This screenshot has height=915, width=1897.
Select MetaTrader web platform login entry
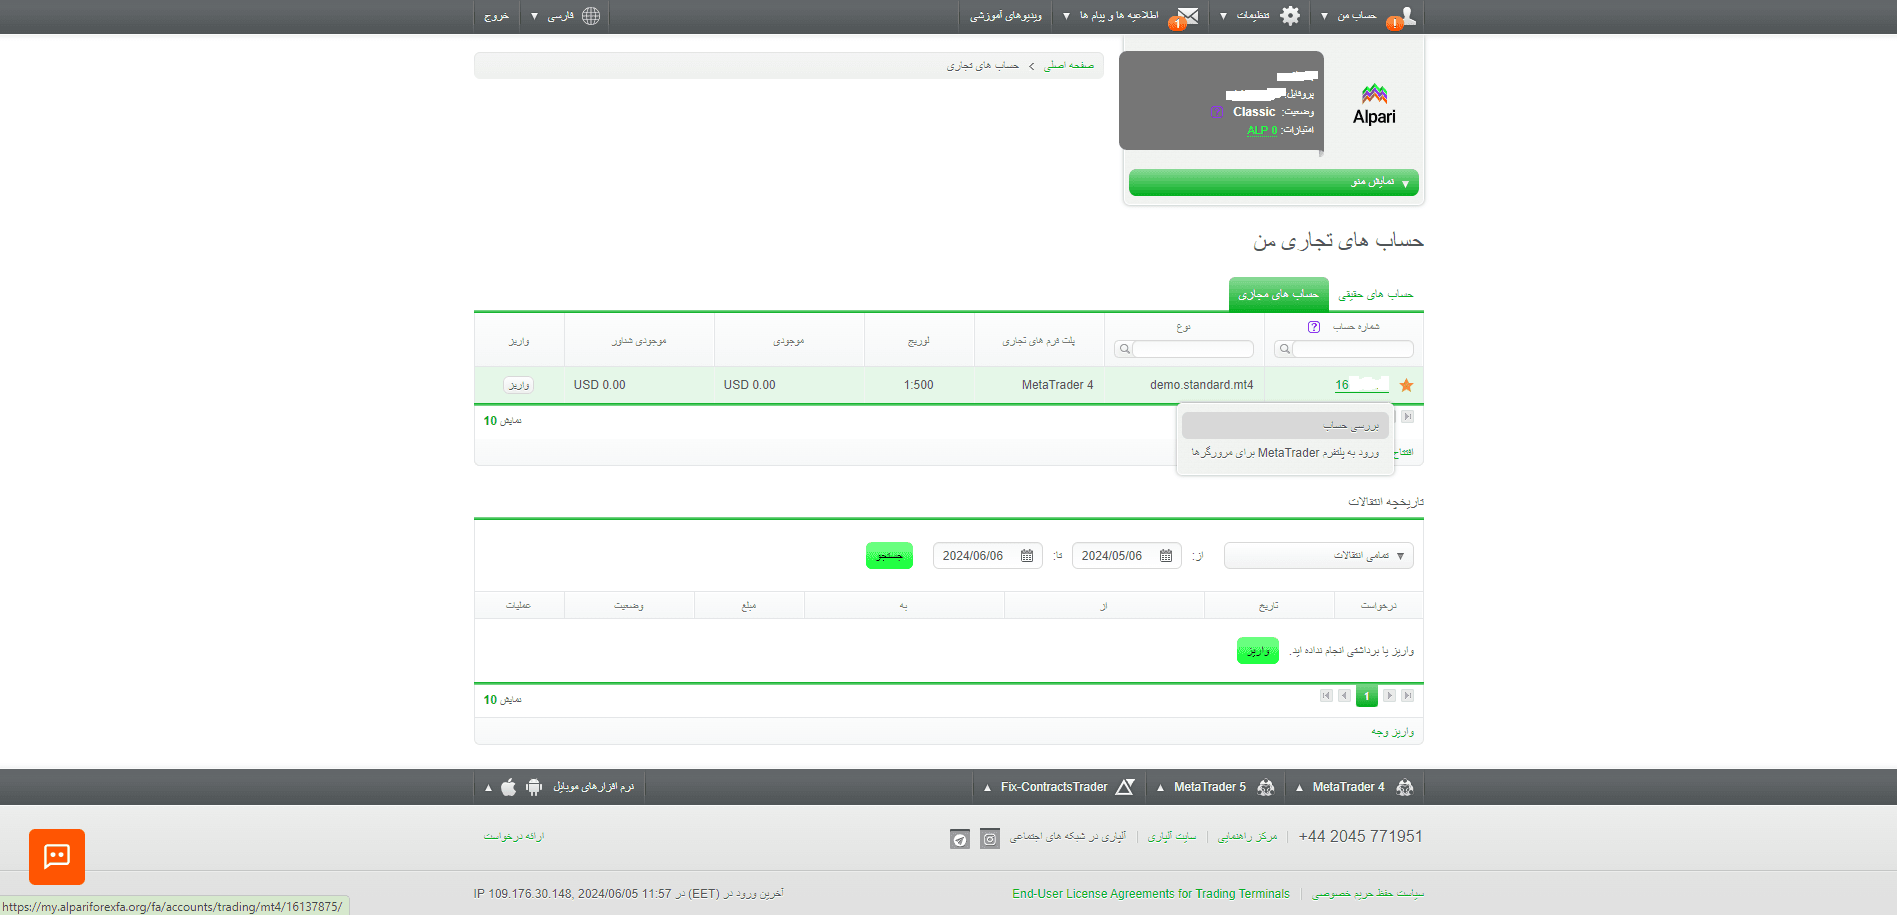(1285, 453)
